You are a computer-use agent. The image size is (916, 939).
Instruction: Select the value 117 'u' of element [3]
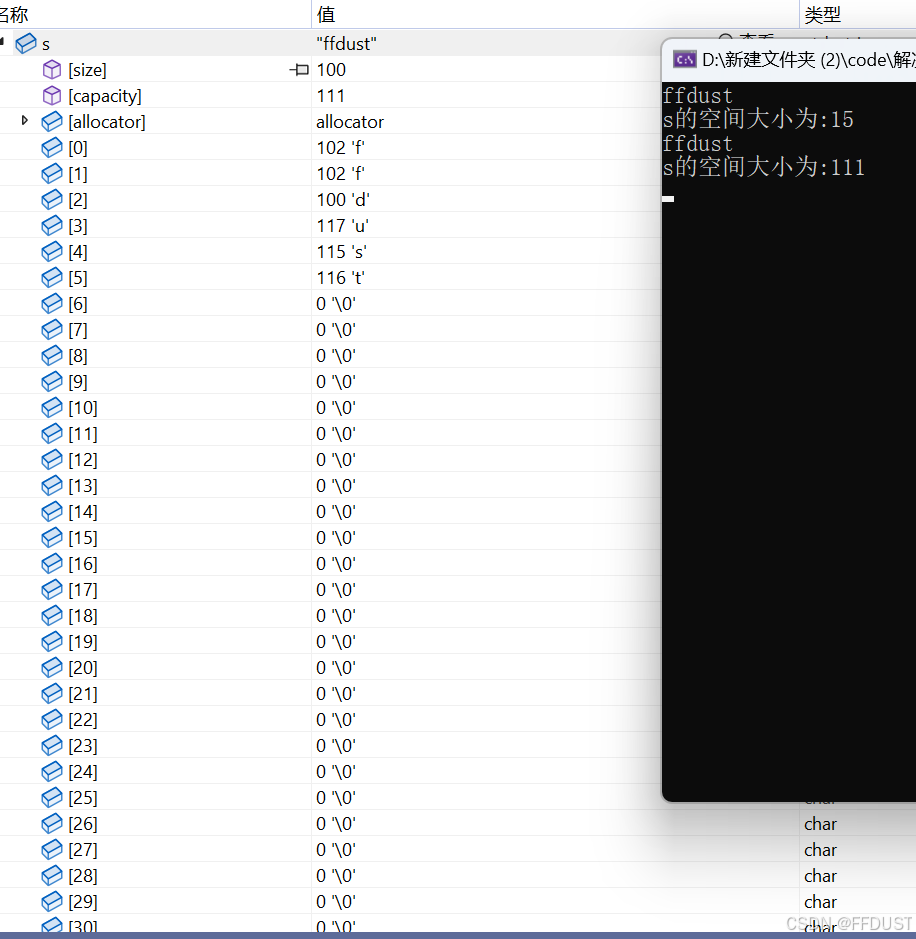coord(342,226)
